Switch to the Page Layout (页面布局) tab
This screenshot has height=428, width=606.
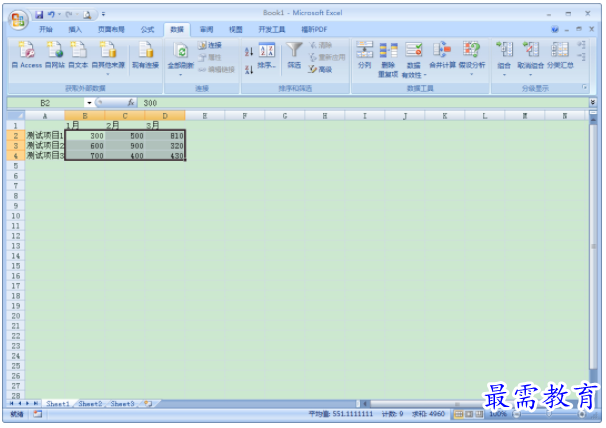111,29
